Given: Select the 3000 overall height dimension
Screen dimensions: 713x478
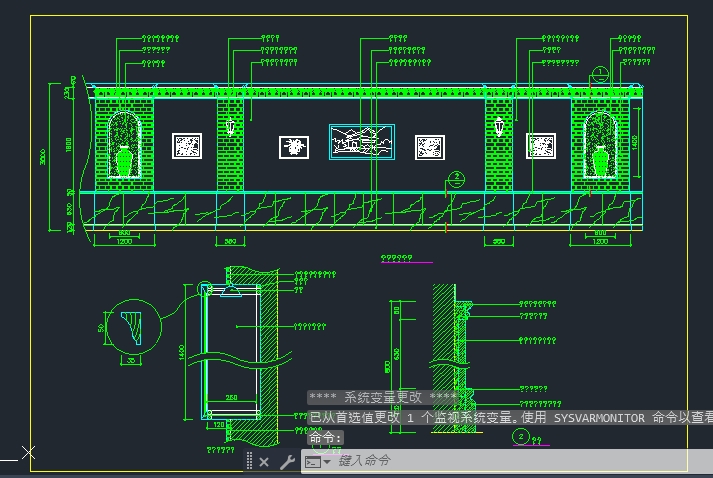Looking at the screenshot, I should [43, 157].
